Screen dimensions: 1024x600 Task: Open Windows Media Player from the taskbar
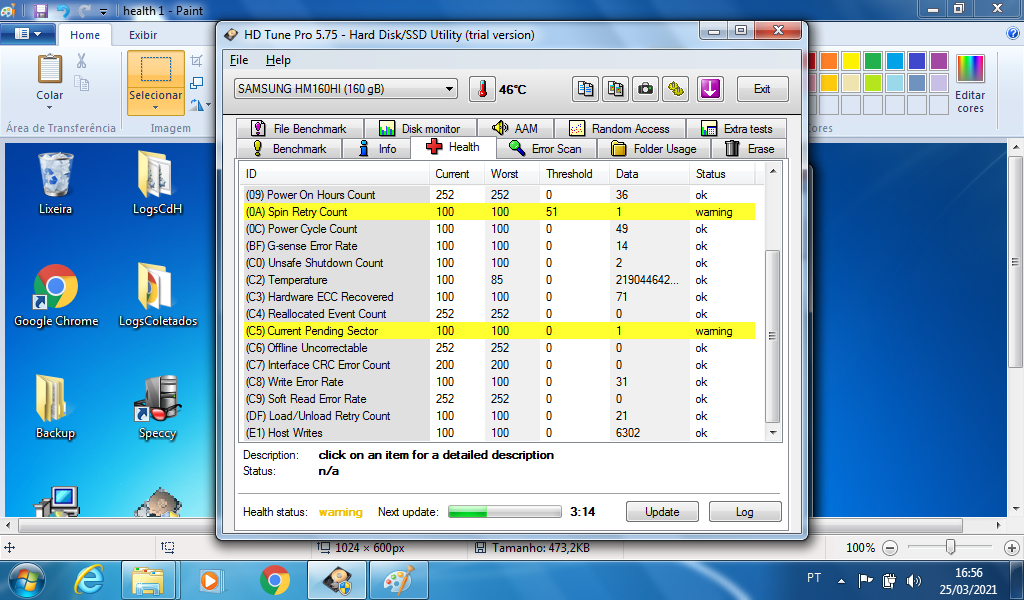pos(210,580)
